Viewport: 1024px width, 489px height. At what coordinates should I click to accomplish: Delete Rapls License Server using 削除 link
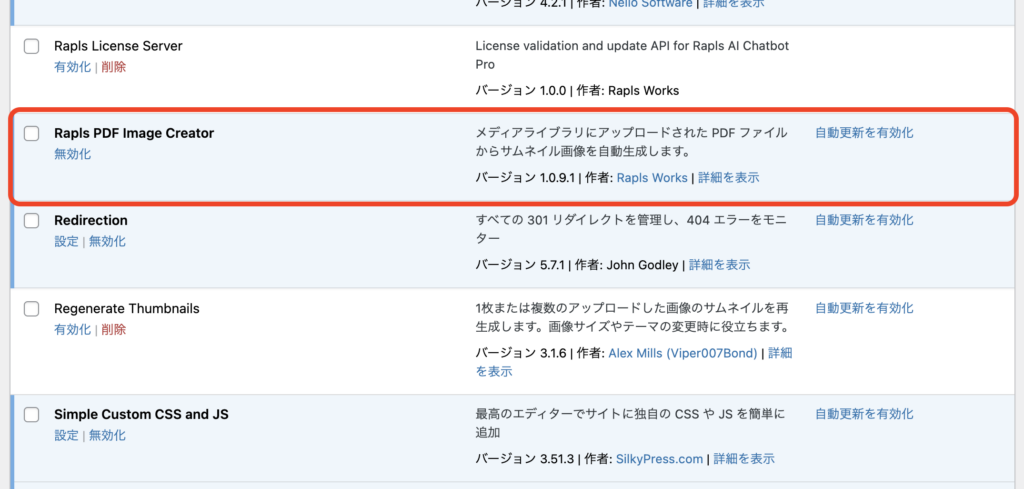pyautogui.click(x=114, y=67)
